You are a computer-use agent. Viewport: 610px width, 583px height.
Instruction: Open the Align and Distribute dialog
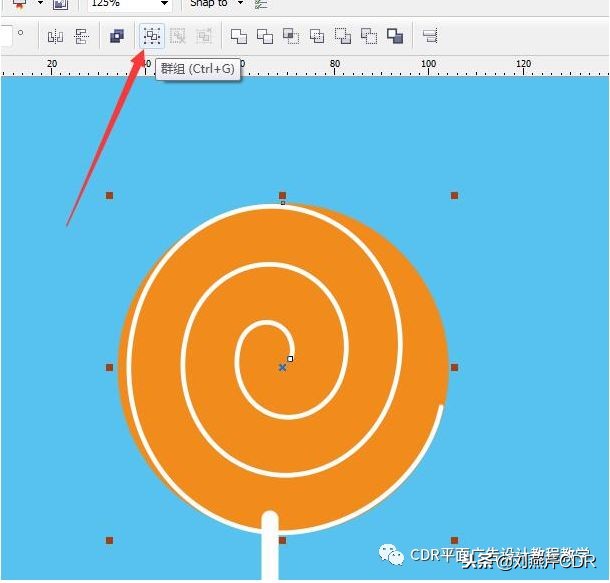(x=430, y=36)
